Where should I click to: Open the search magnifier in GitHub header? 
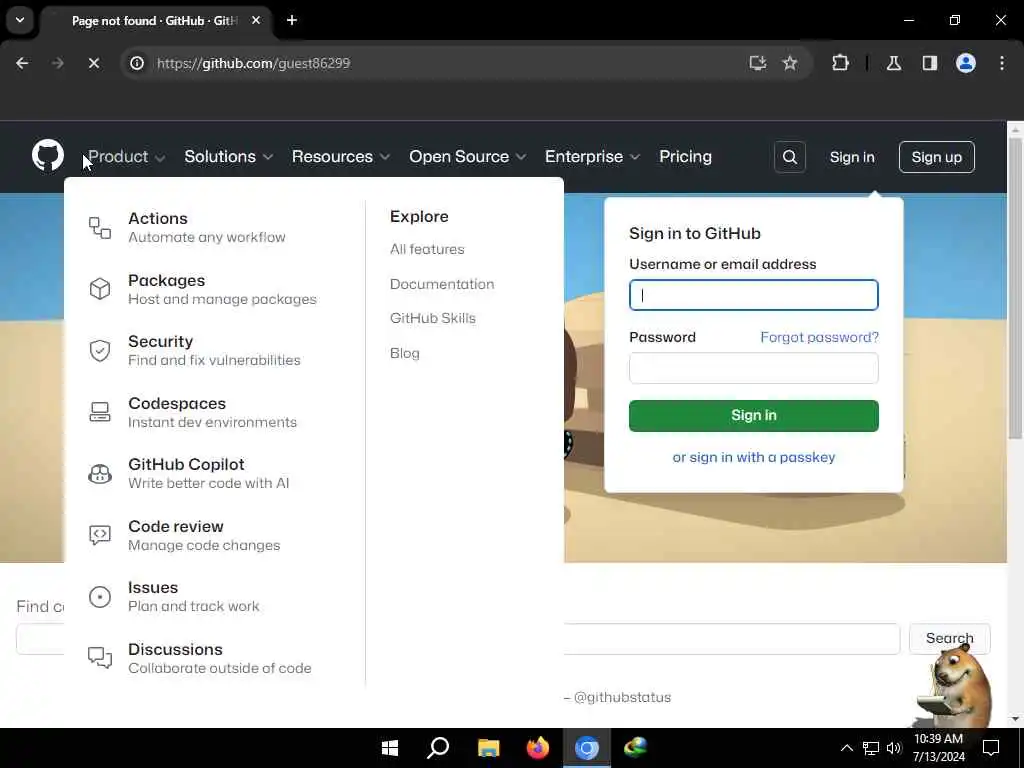click(x=790, y=157)
